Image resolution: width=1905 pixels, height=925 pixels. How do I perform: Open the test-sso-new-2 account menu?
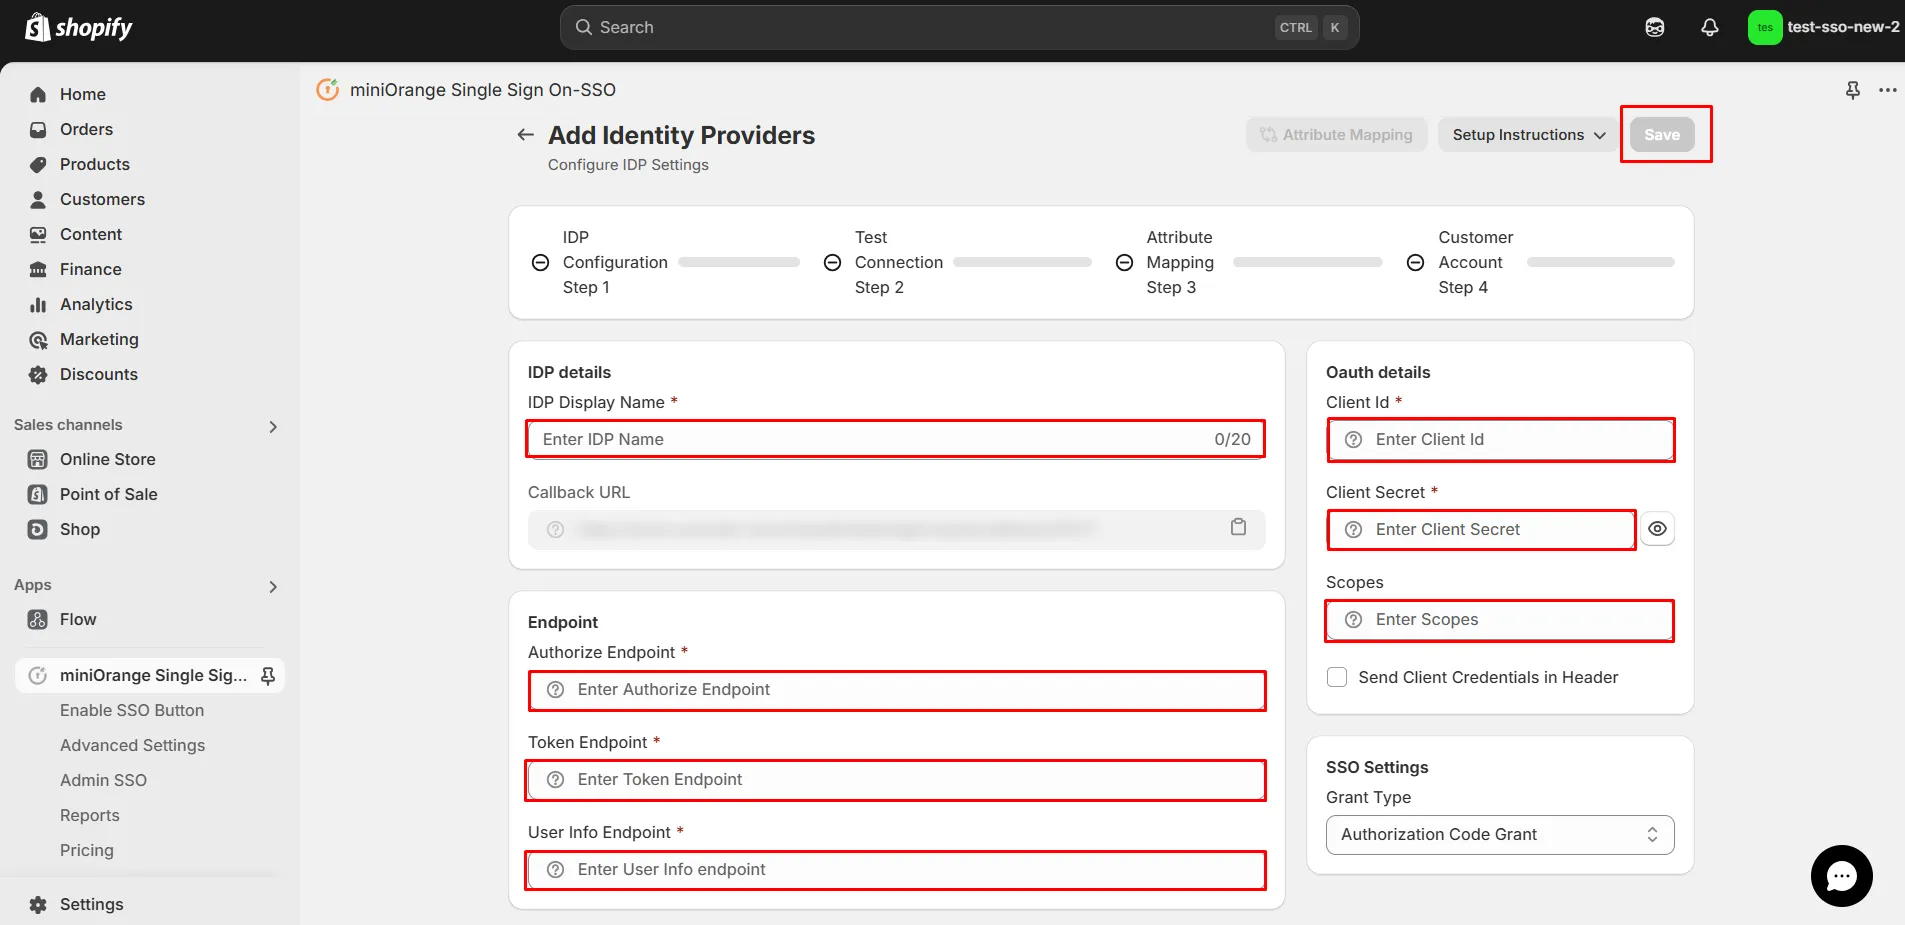click(x=1824, y=27)
